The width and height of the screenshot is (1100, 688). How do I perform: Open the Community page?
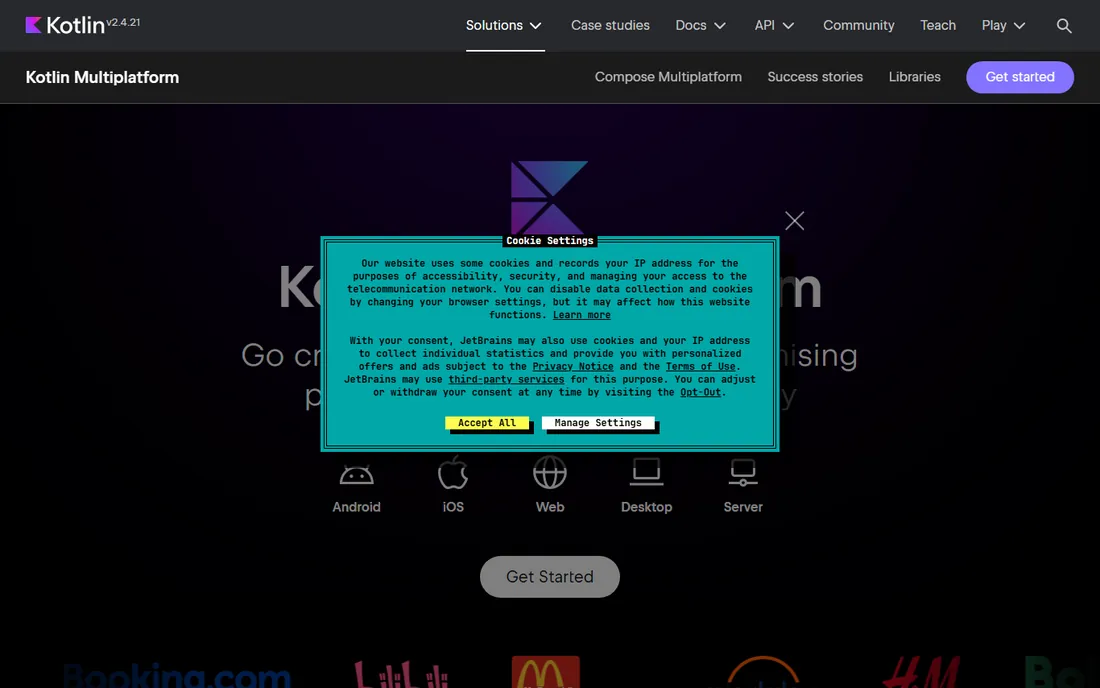(x=858, y=25)
